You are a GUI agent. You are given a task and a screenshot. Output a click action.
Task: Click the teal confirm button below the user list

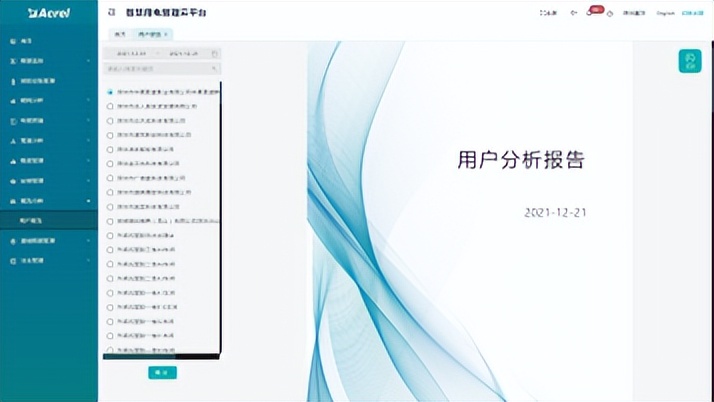point(162,372)
